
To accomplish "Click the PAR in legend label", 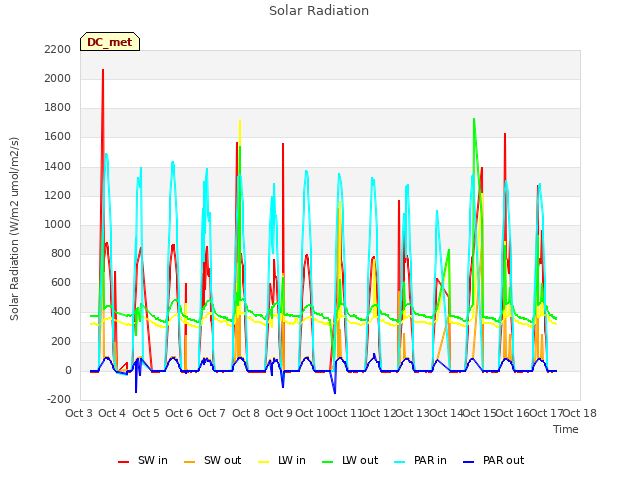I will point(430,460).
